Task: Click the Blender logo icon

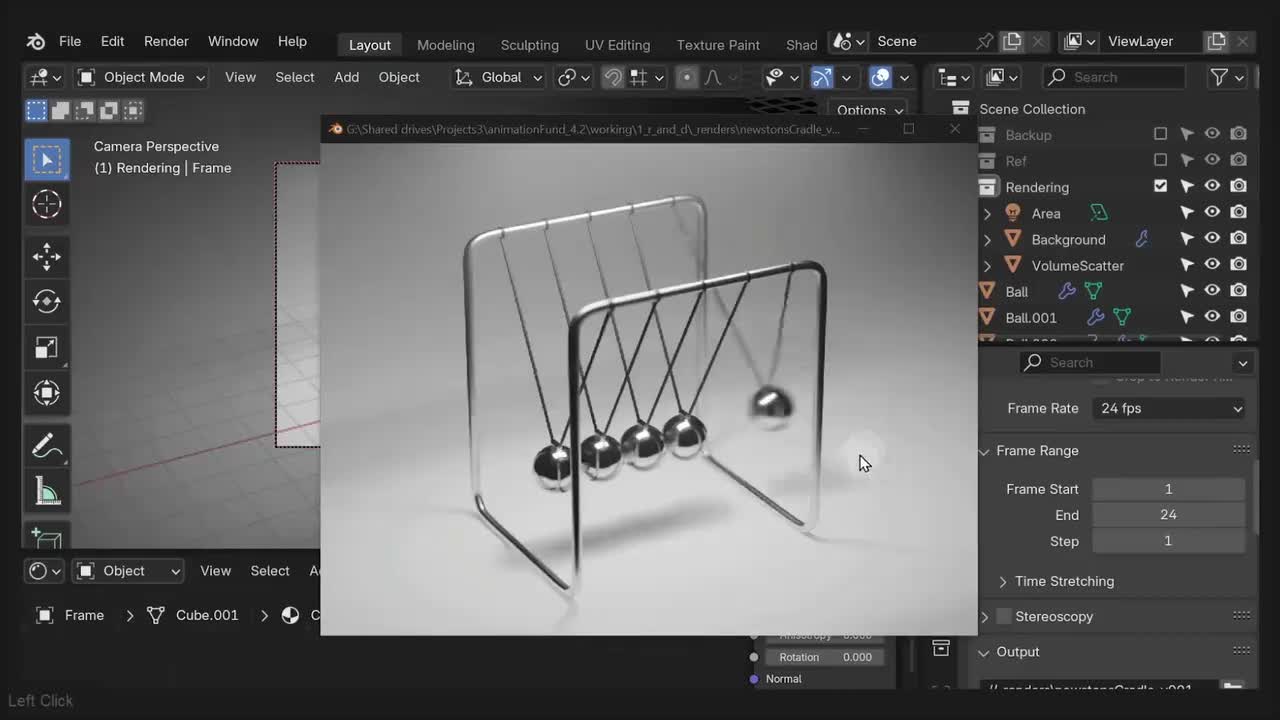Action: tap(35, 41)
